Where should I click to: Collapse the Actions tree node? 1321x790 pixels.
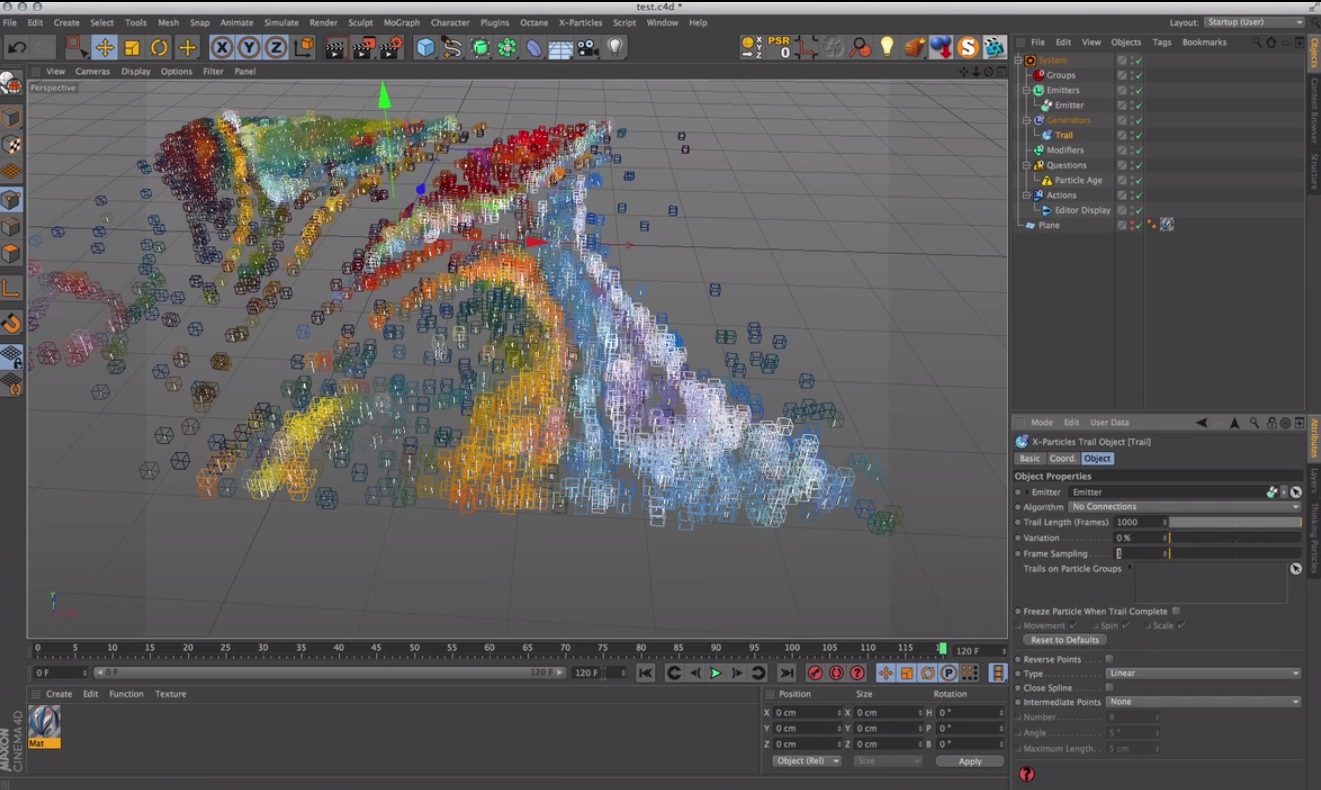(x=1026, y=195)
